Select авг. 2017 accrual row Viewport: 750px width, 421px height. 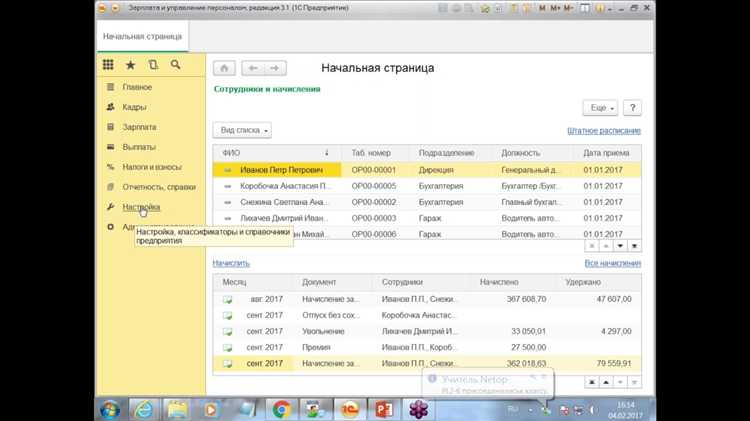(427, 299)
